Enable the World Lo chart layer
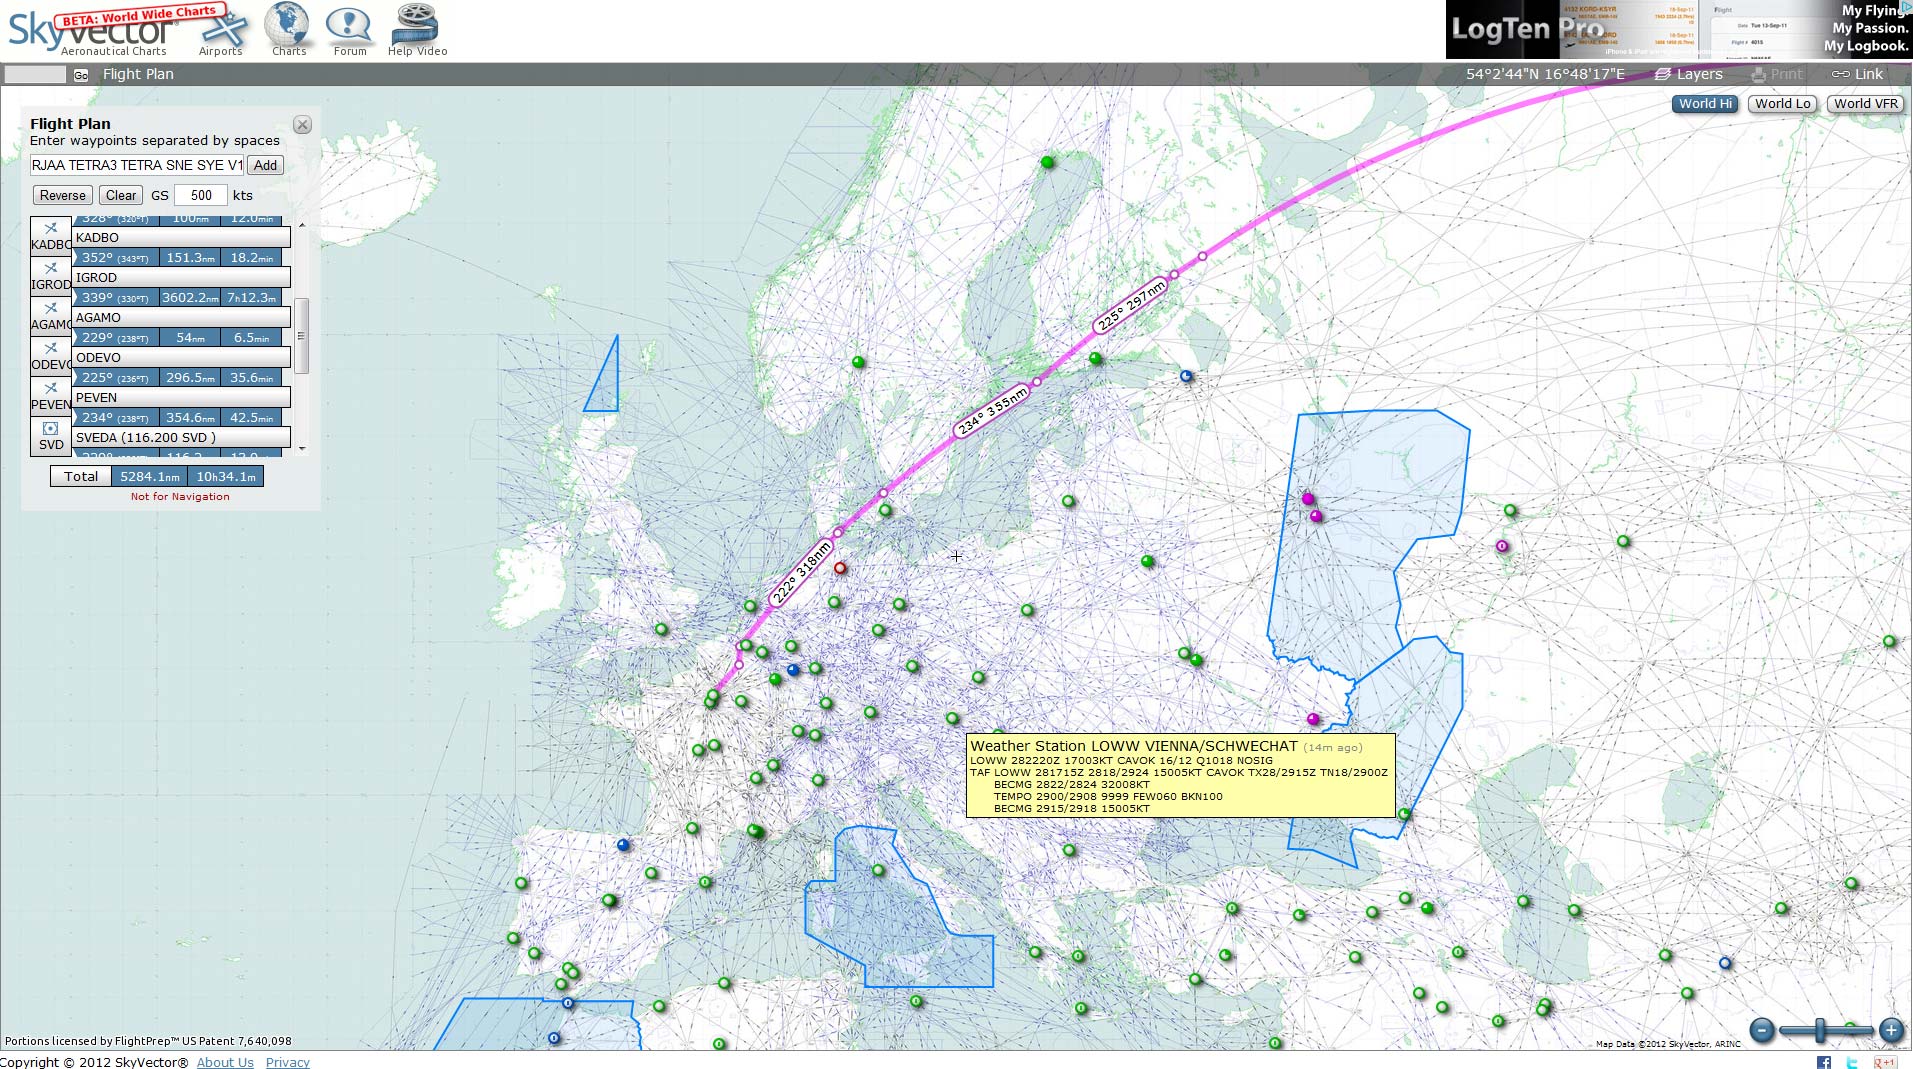 (x=1781, y=103)
